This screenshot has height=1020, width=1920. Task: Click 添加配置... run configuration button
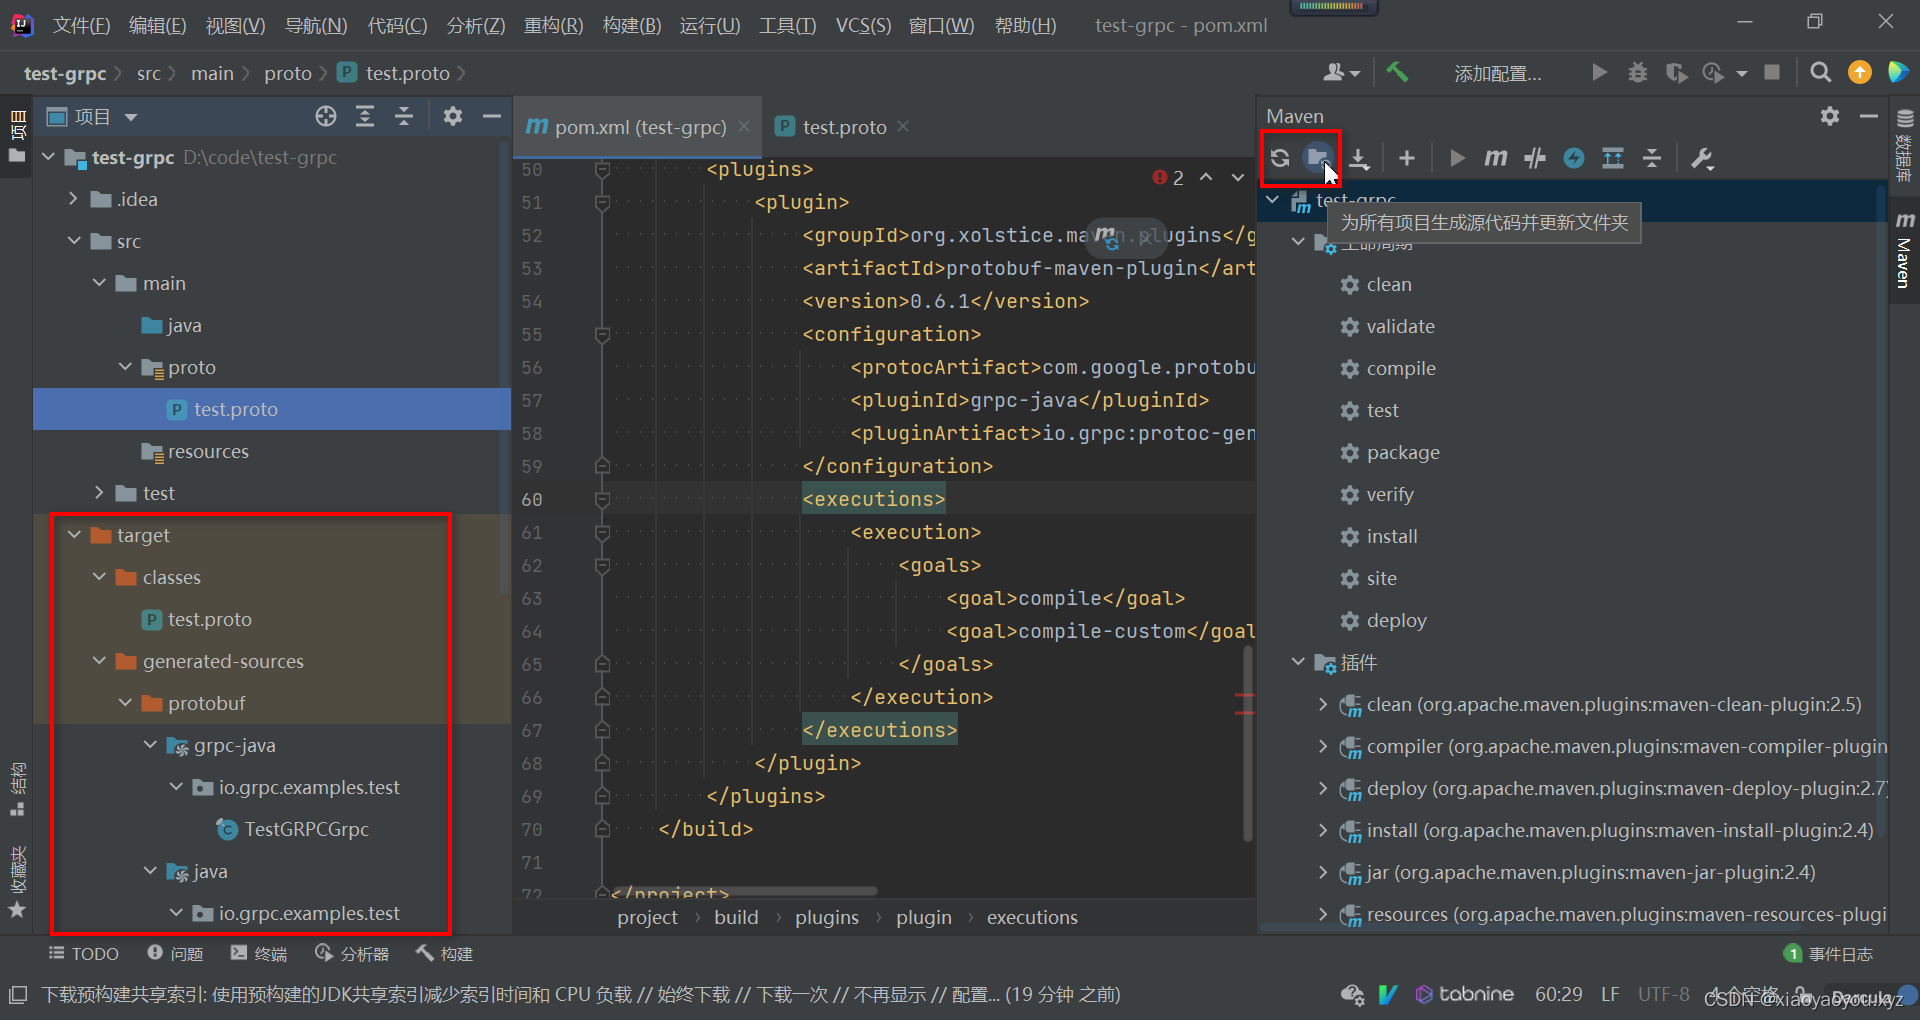click(x=1498, y=73)
